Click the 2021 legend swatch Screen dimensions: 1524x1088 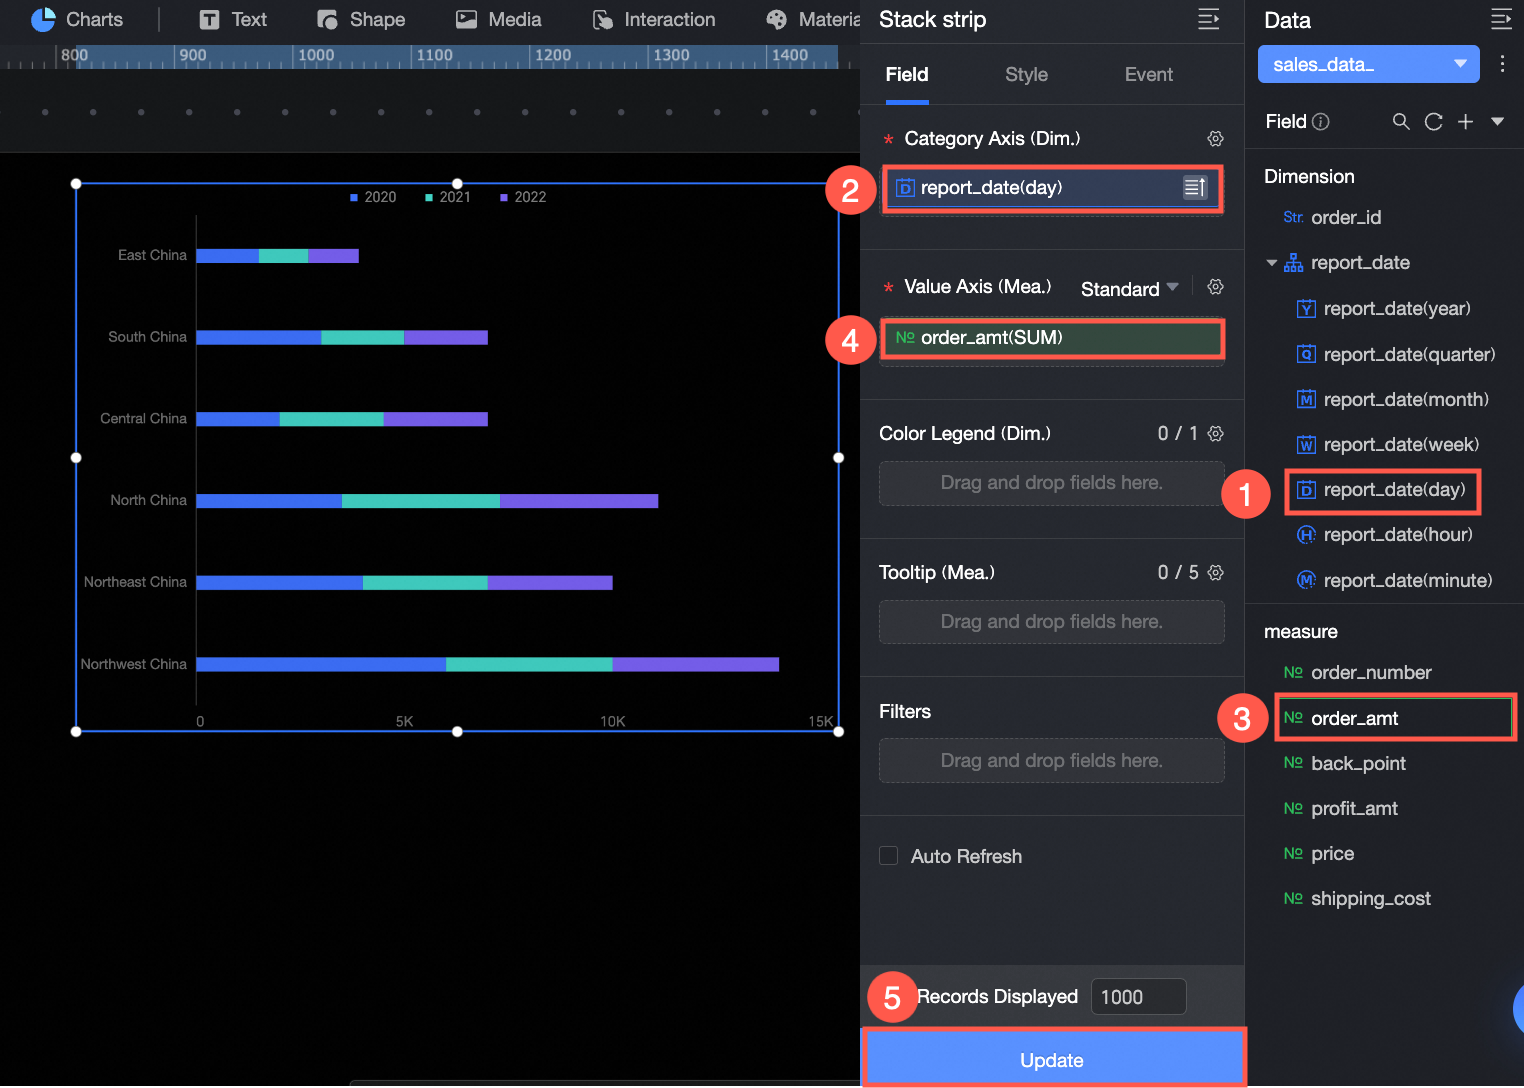429,198
